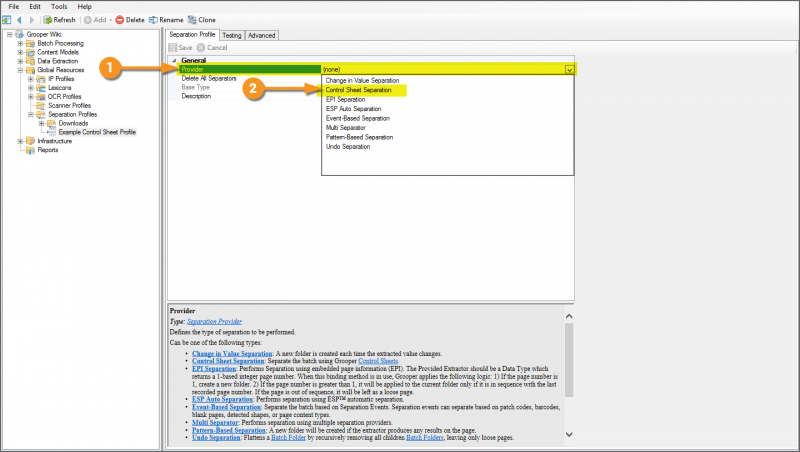Viewport: 800px width, 452px height.
Task: Open the Provider dropdown arrow
Action: [569, 69]
